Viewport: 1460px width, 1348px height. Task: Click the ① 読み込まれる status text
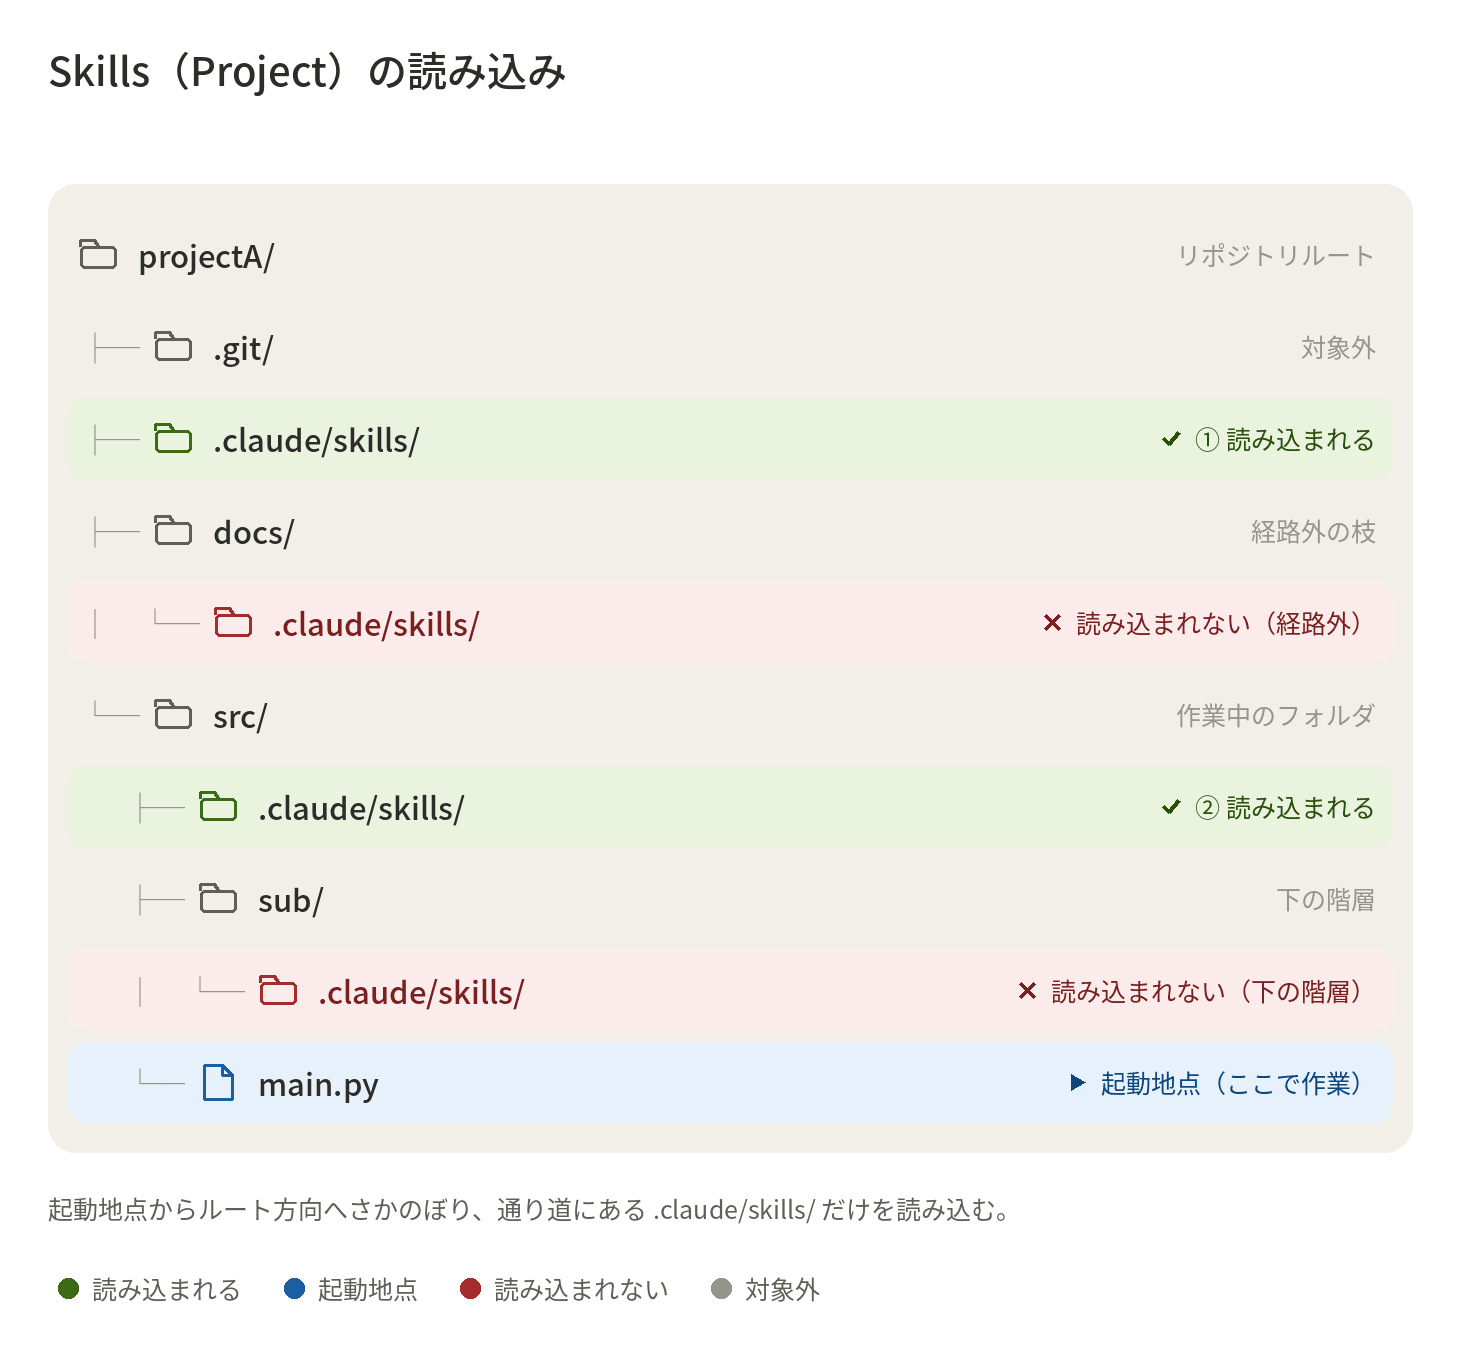click(1285, 440)
